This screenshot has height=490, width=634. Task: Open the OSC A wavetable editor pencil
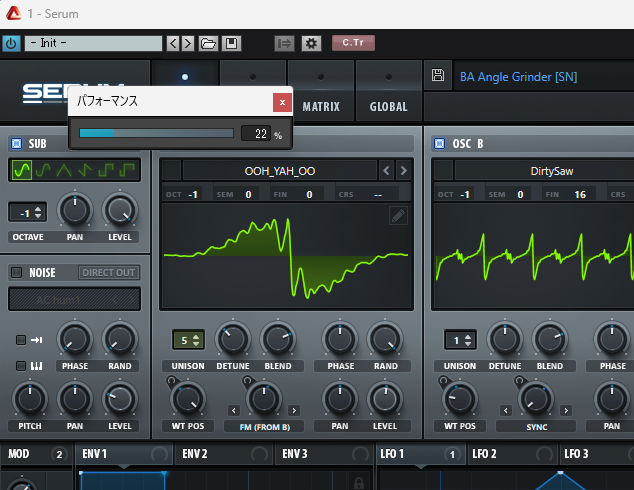pyautogui.click(x=398, y=215)
